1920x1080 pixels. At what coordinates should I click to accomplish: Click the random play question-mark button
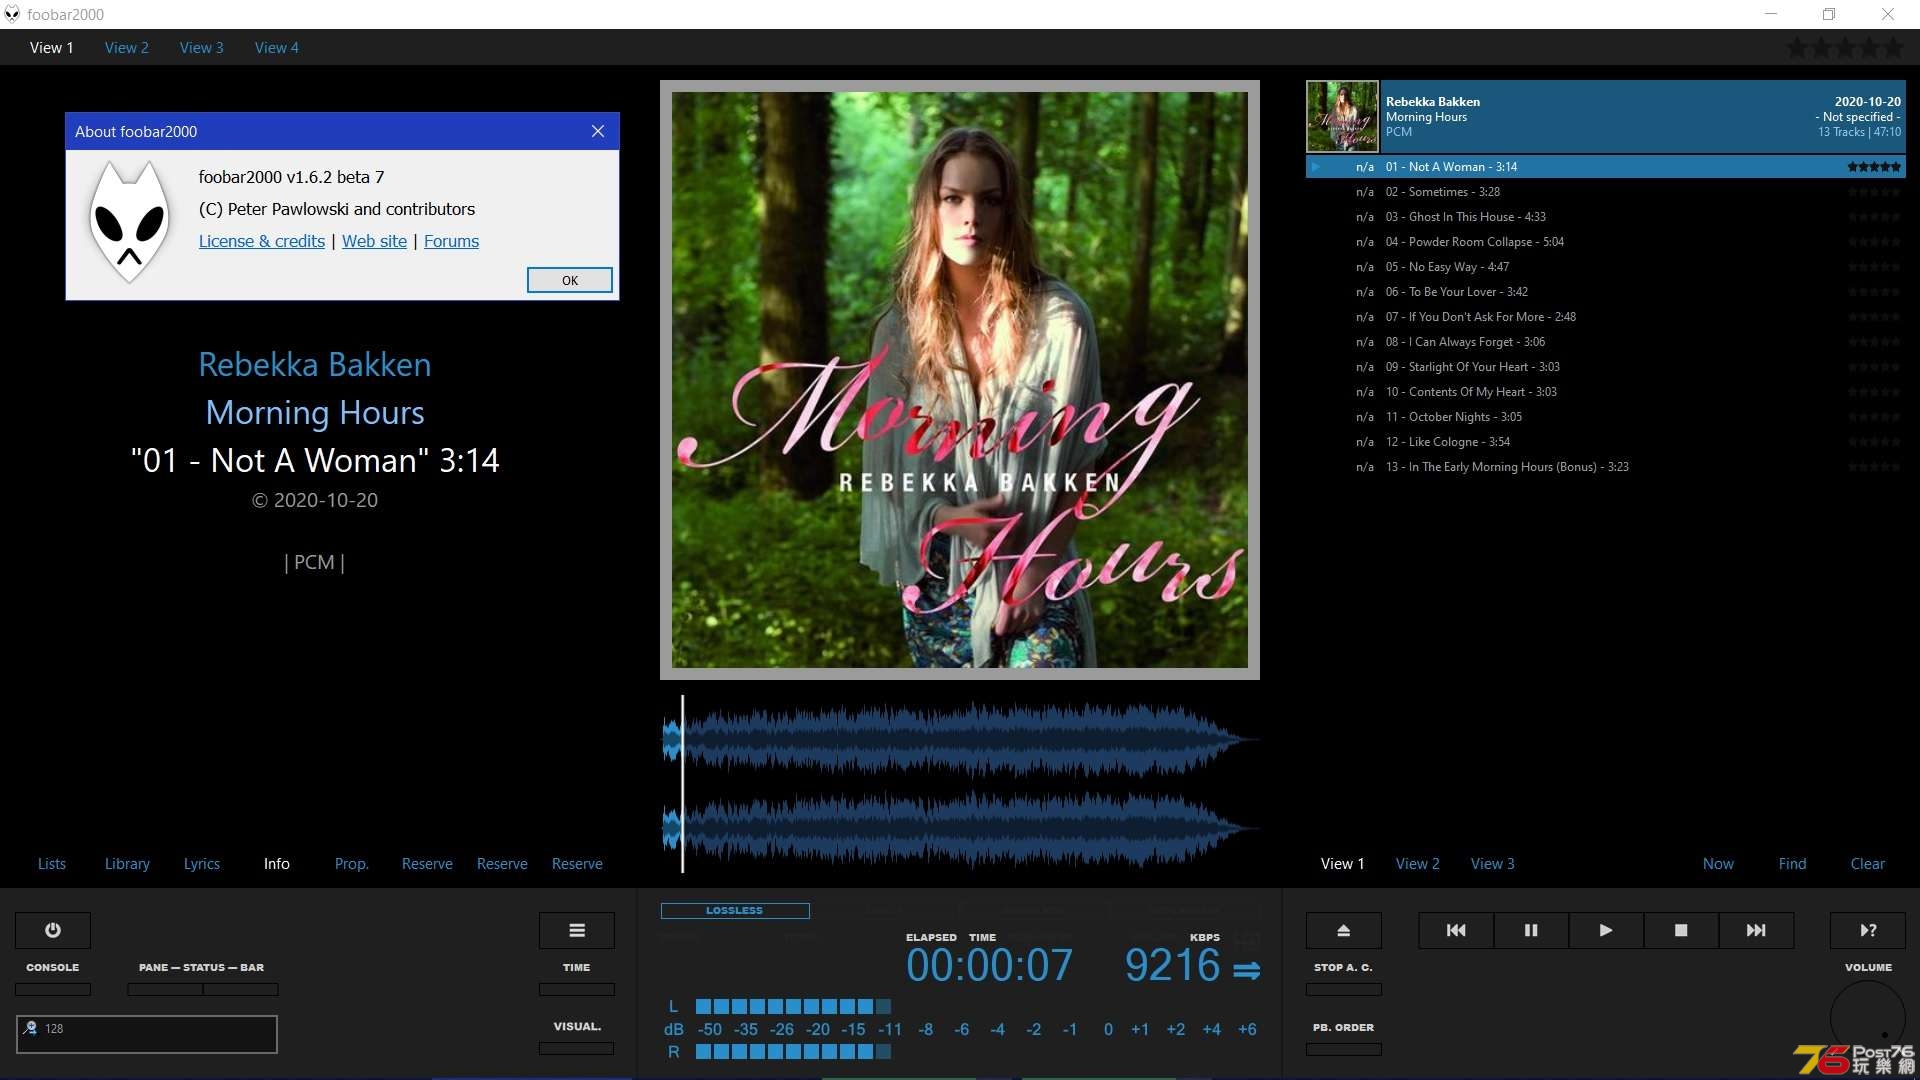[1868, 930]
